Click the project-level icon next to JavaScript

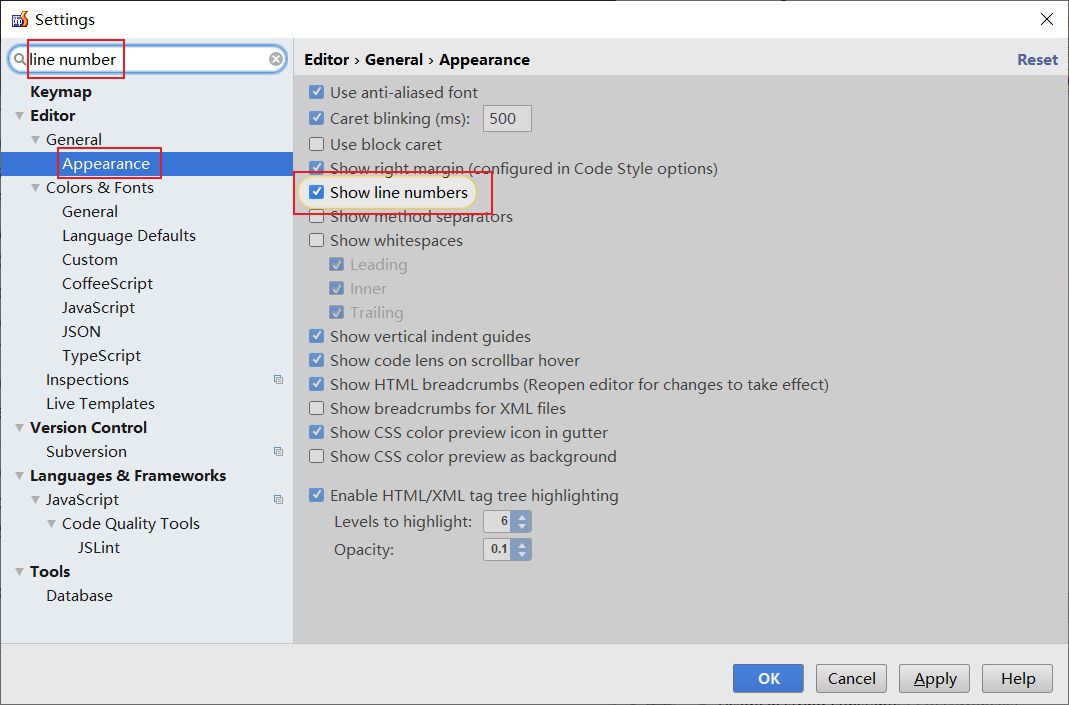278,500
